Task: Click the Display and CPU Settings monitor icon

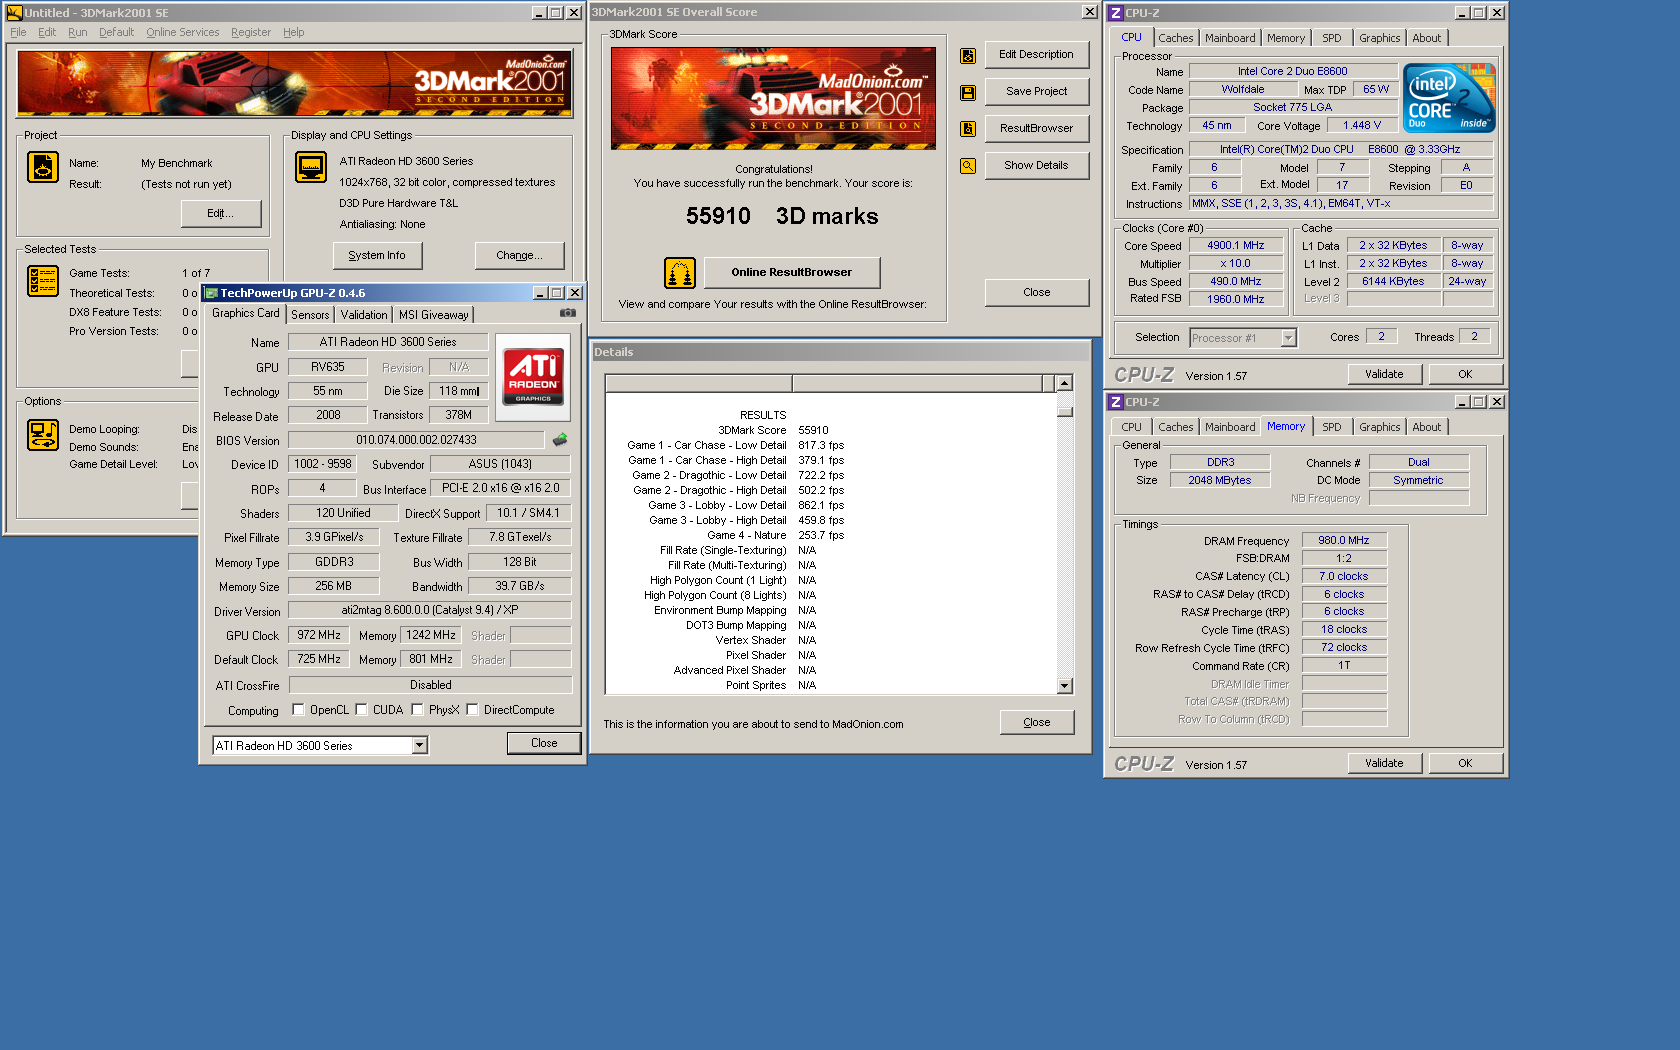Action: (311, 167)
